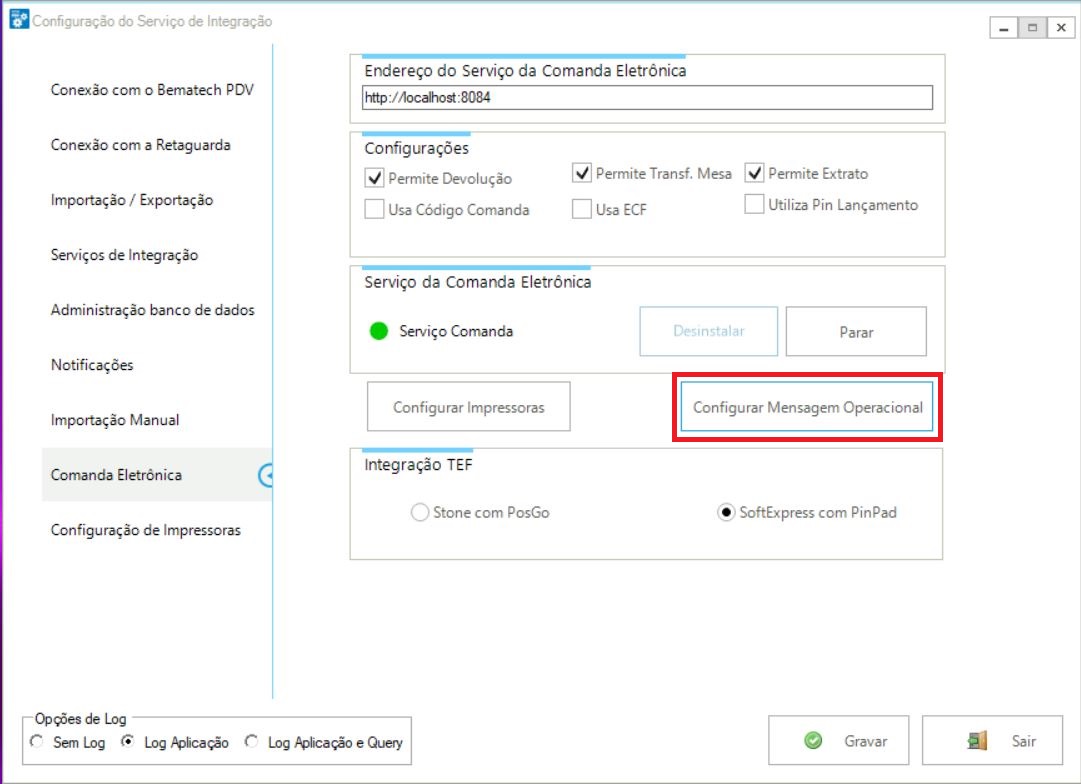The image size is (1081, 784).
Task: Enable the Usa ECF checkbox
Action: (x=582, y=209)
